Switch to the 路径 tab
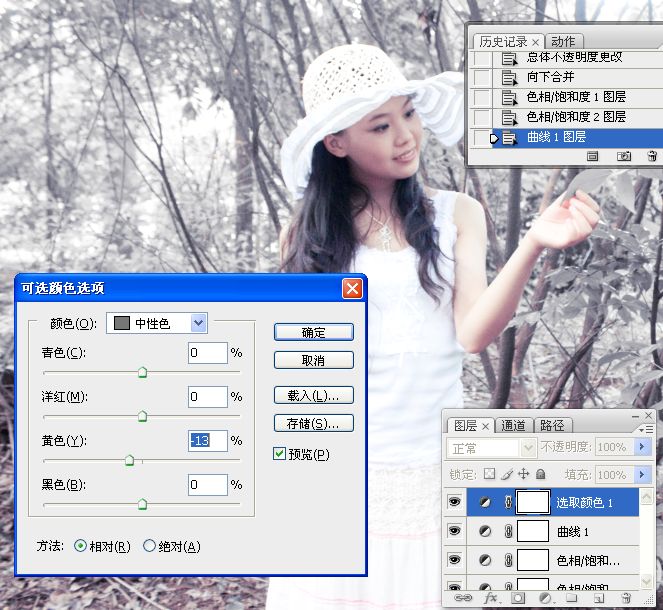 [x=552, y=426]
